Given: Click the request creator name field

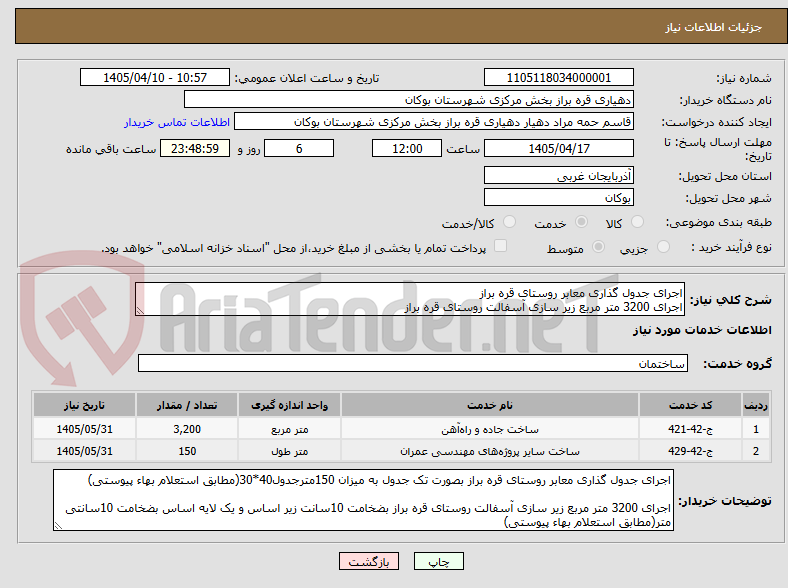Looking at the screenshot, I should tap(434, 122).
